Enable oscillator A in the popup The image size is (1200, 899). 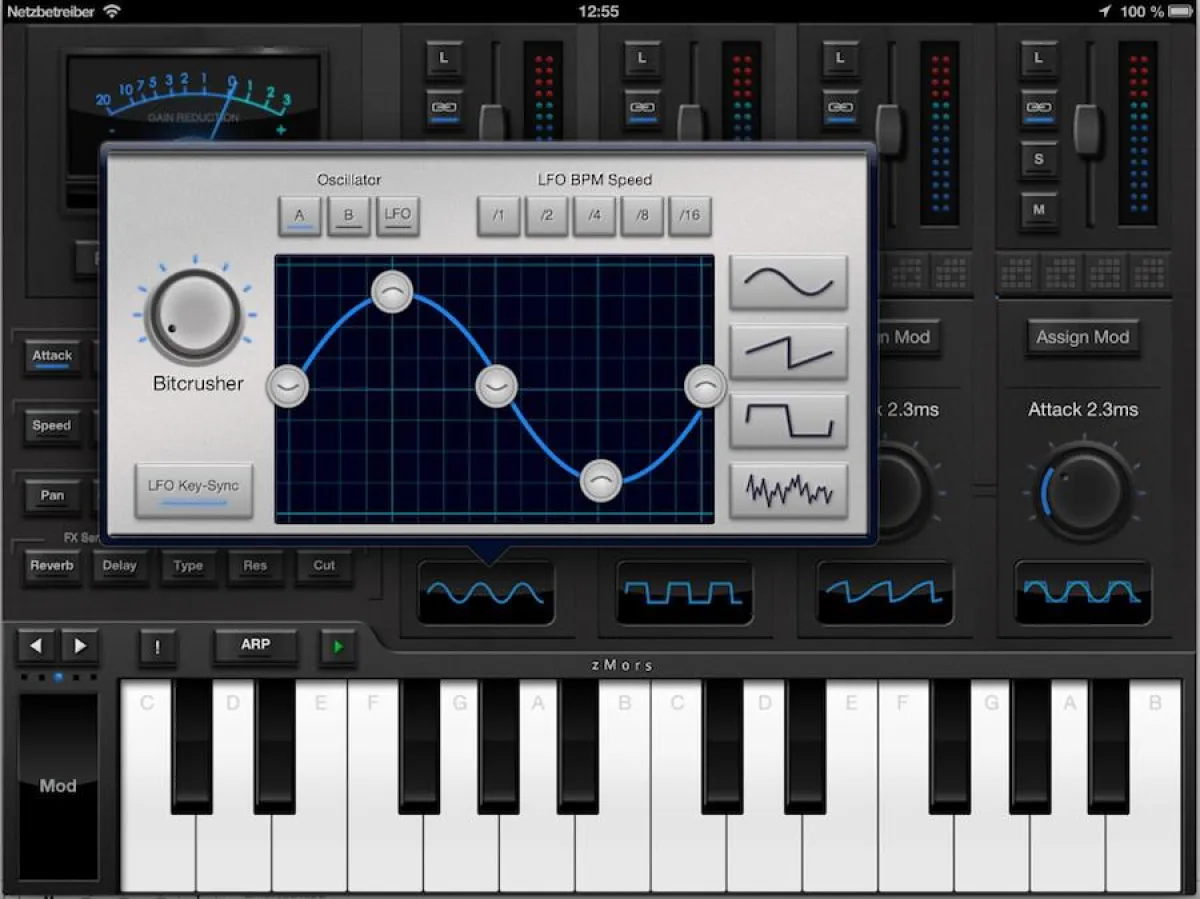299,216
